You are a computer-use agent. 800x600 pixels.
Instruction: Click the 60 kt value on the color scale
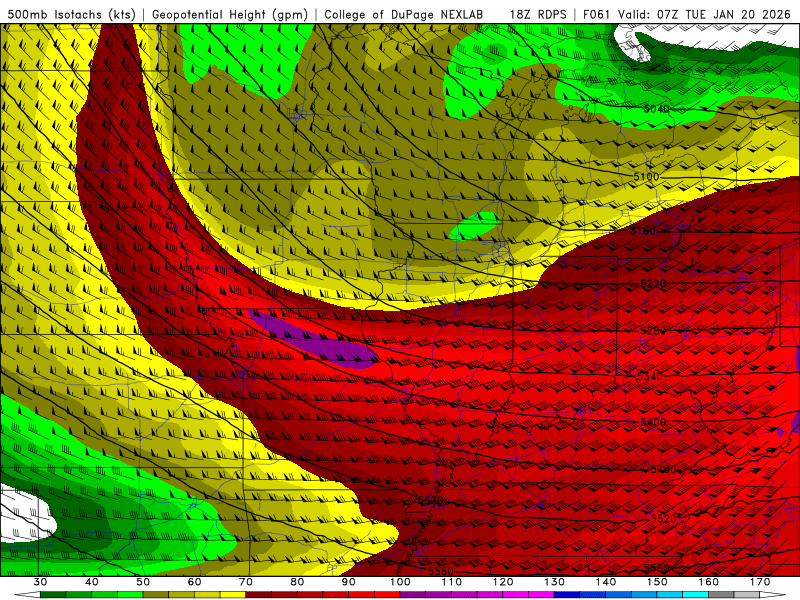(x=194, y=582)
